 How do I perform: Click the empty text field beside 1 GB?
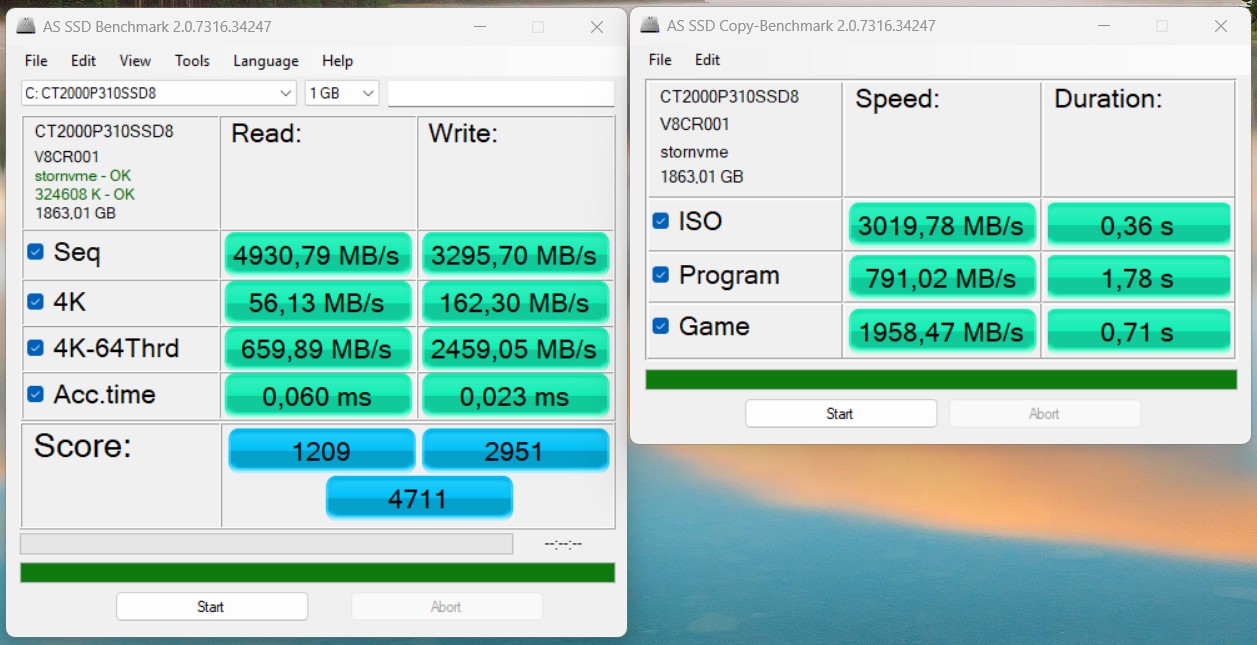point(500,93)
